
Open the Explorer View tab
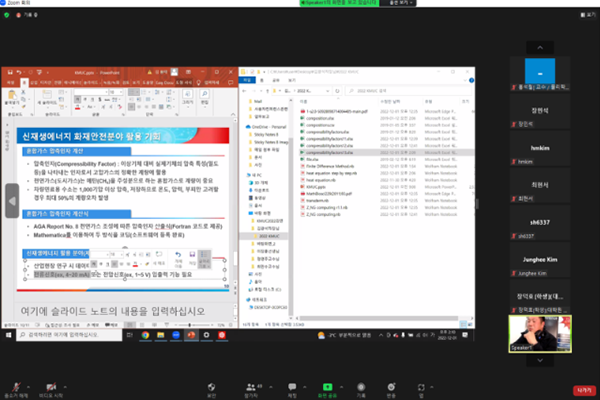point(292,80)
